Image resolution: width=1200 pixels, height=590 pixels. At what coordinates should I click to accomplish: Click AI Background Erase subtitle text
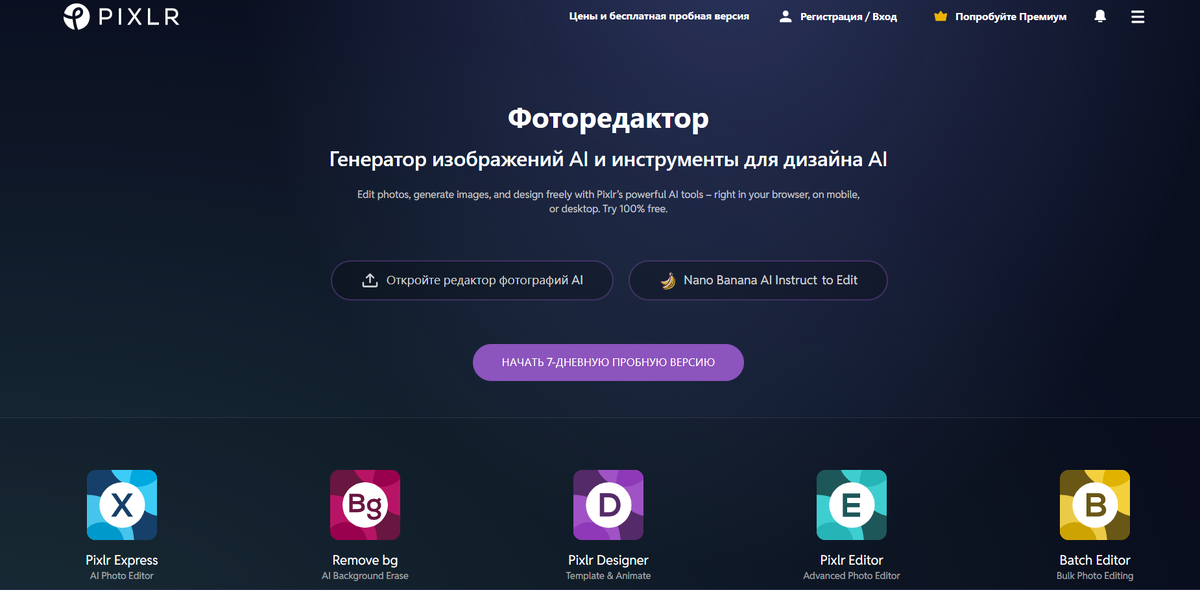point(365,576)
